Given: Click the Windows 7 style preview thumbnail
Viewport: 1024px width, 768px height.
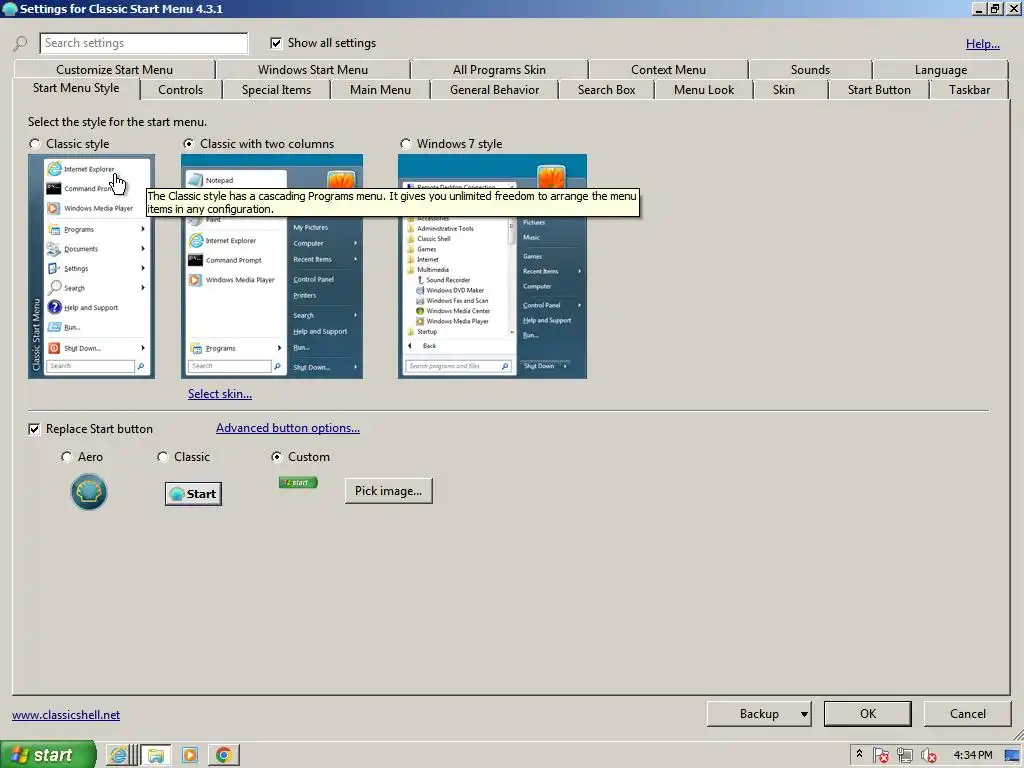Looking at the screenshot, I should tap(492, 266).
